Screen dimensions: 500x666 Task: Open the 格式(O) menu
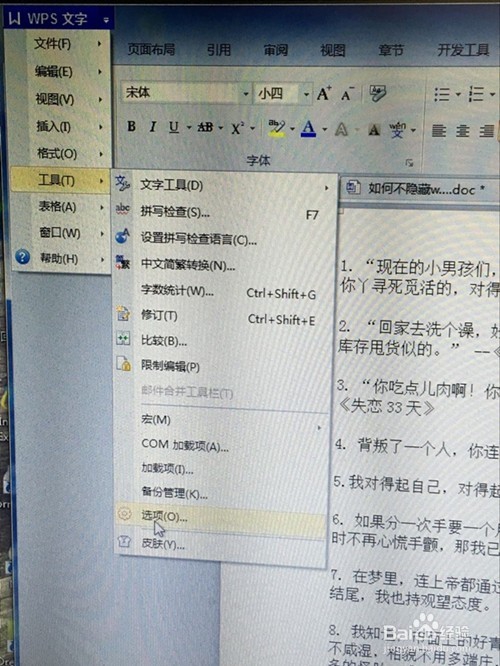[x=60, y=154]
